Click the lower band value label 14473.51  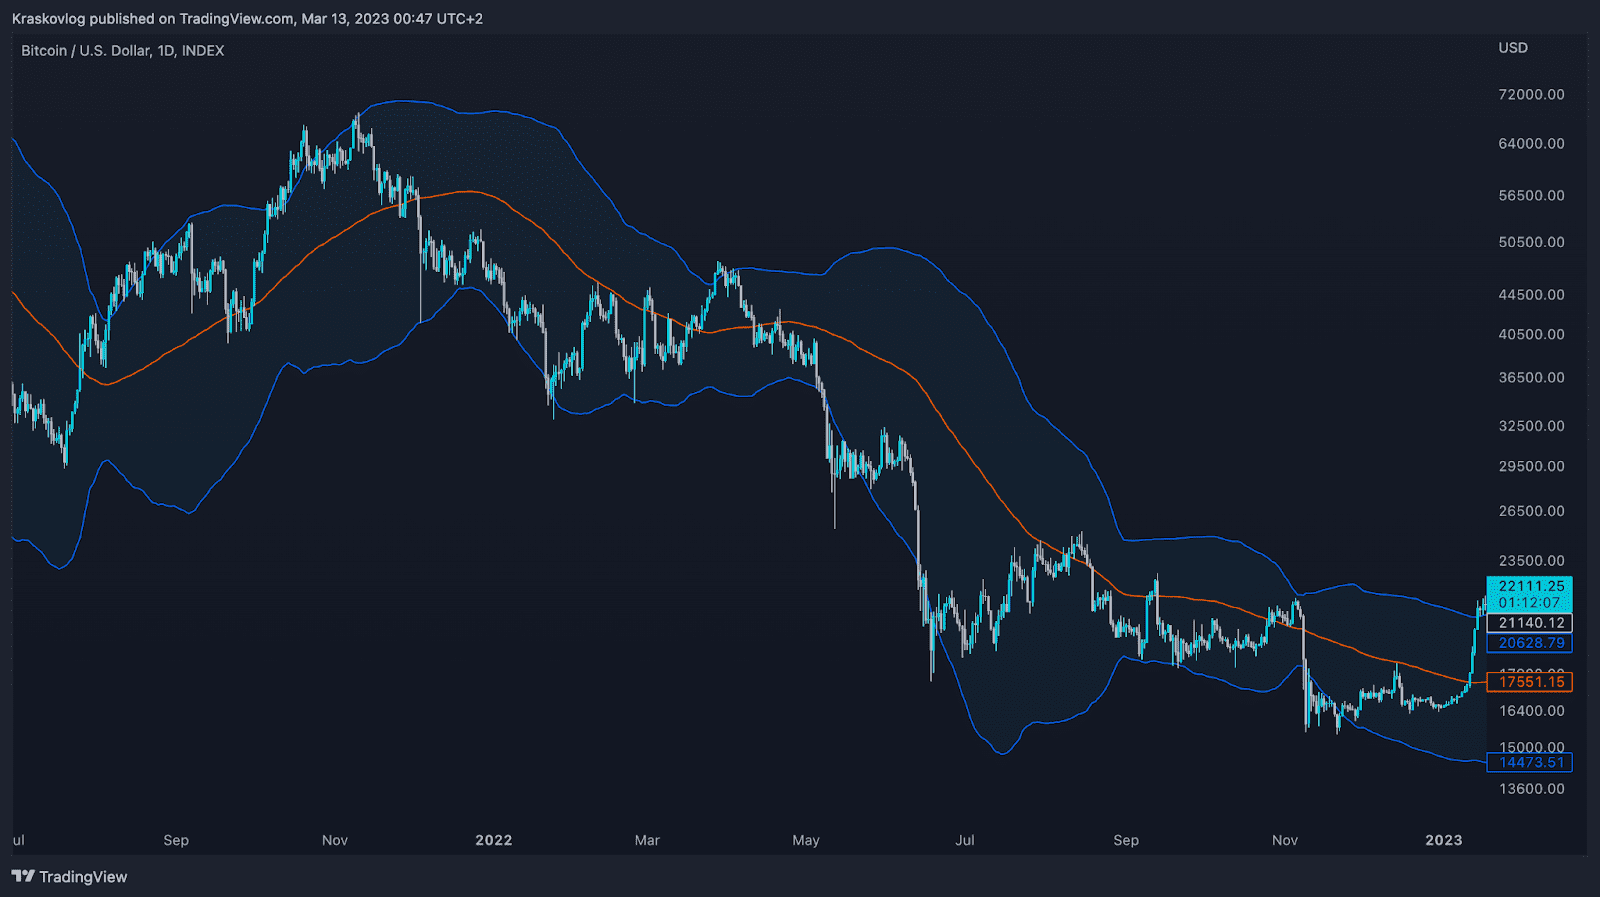pos(1530,763)
